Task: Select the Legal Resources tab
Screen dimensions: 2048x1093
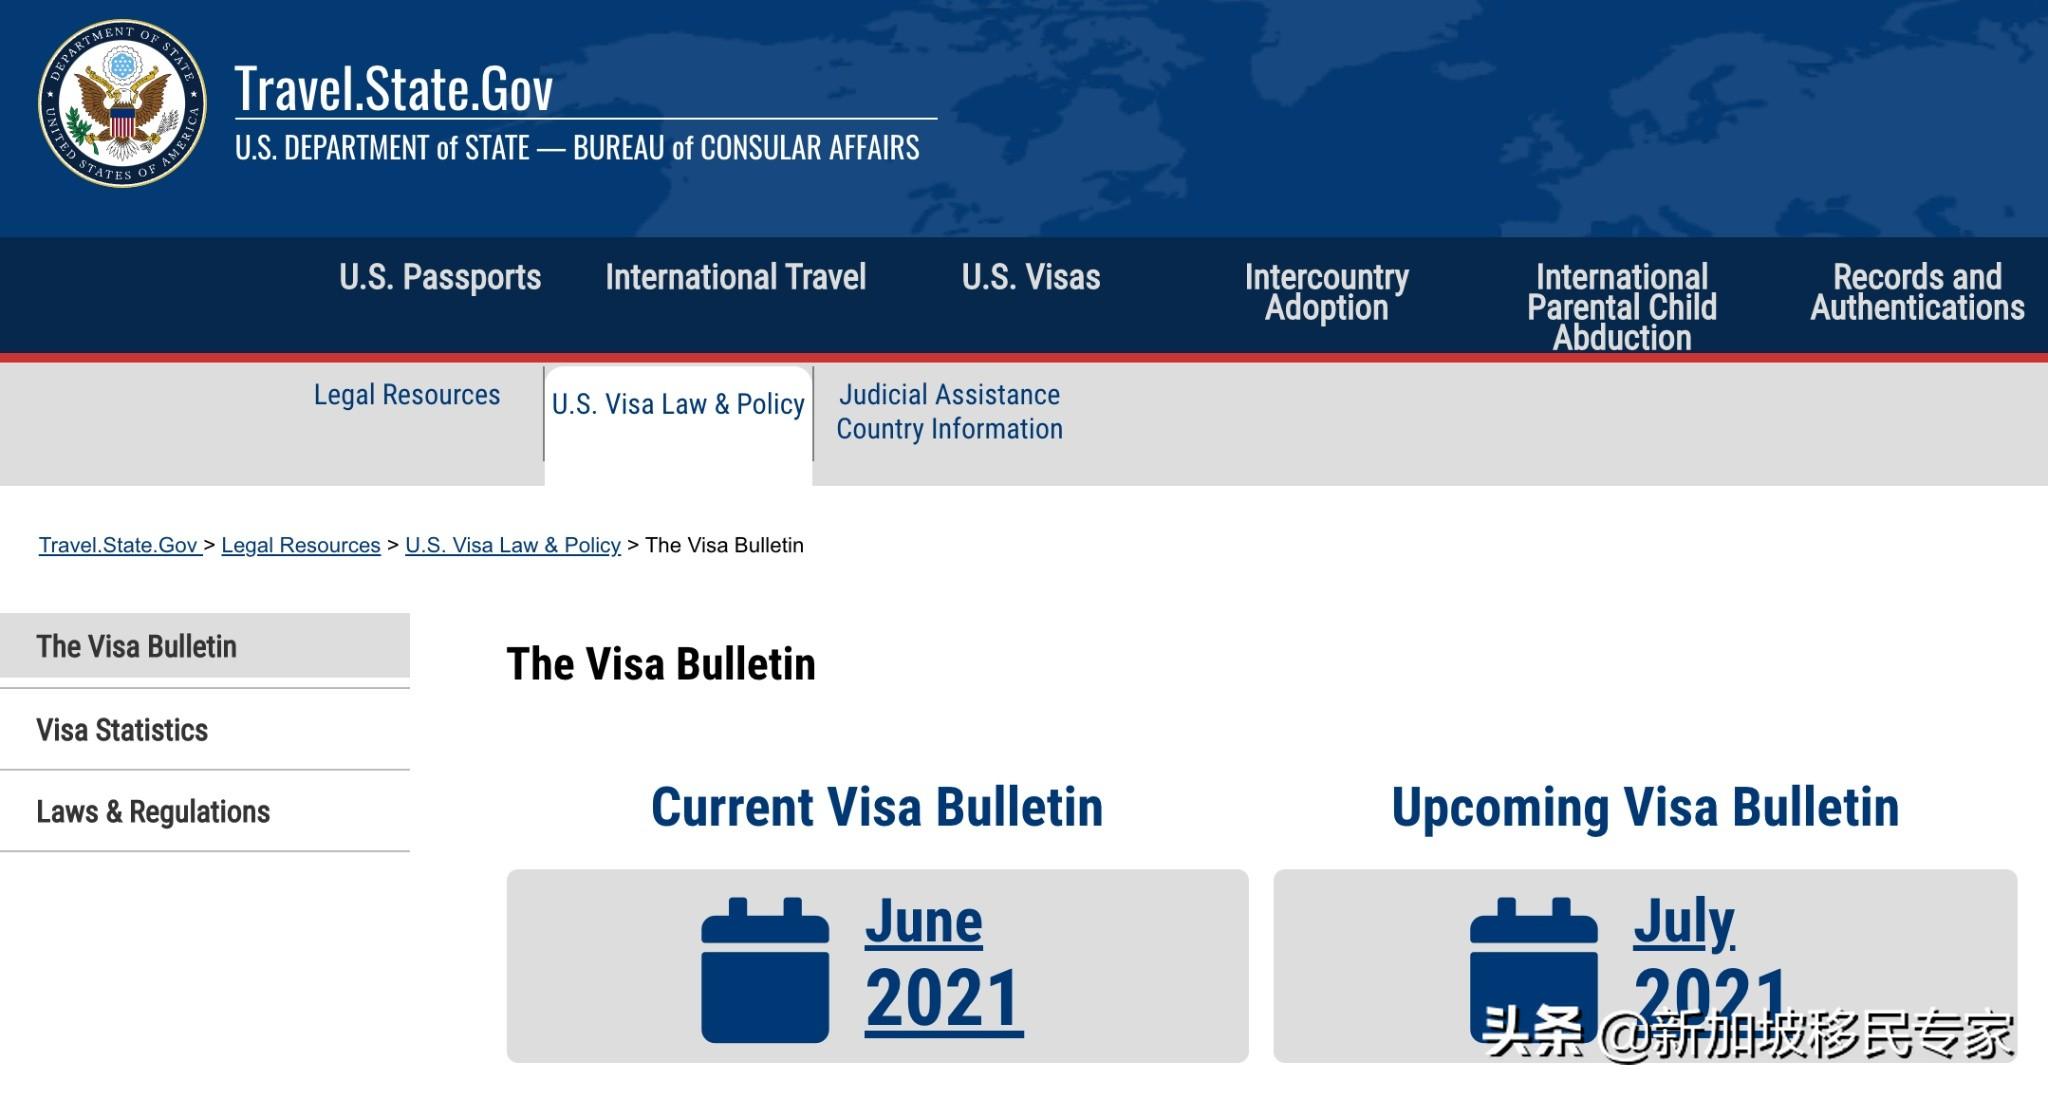Action: 405,394
